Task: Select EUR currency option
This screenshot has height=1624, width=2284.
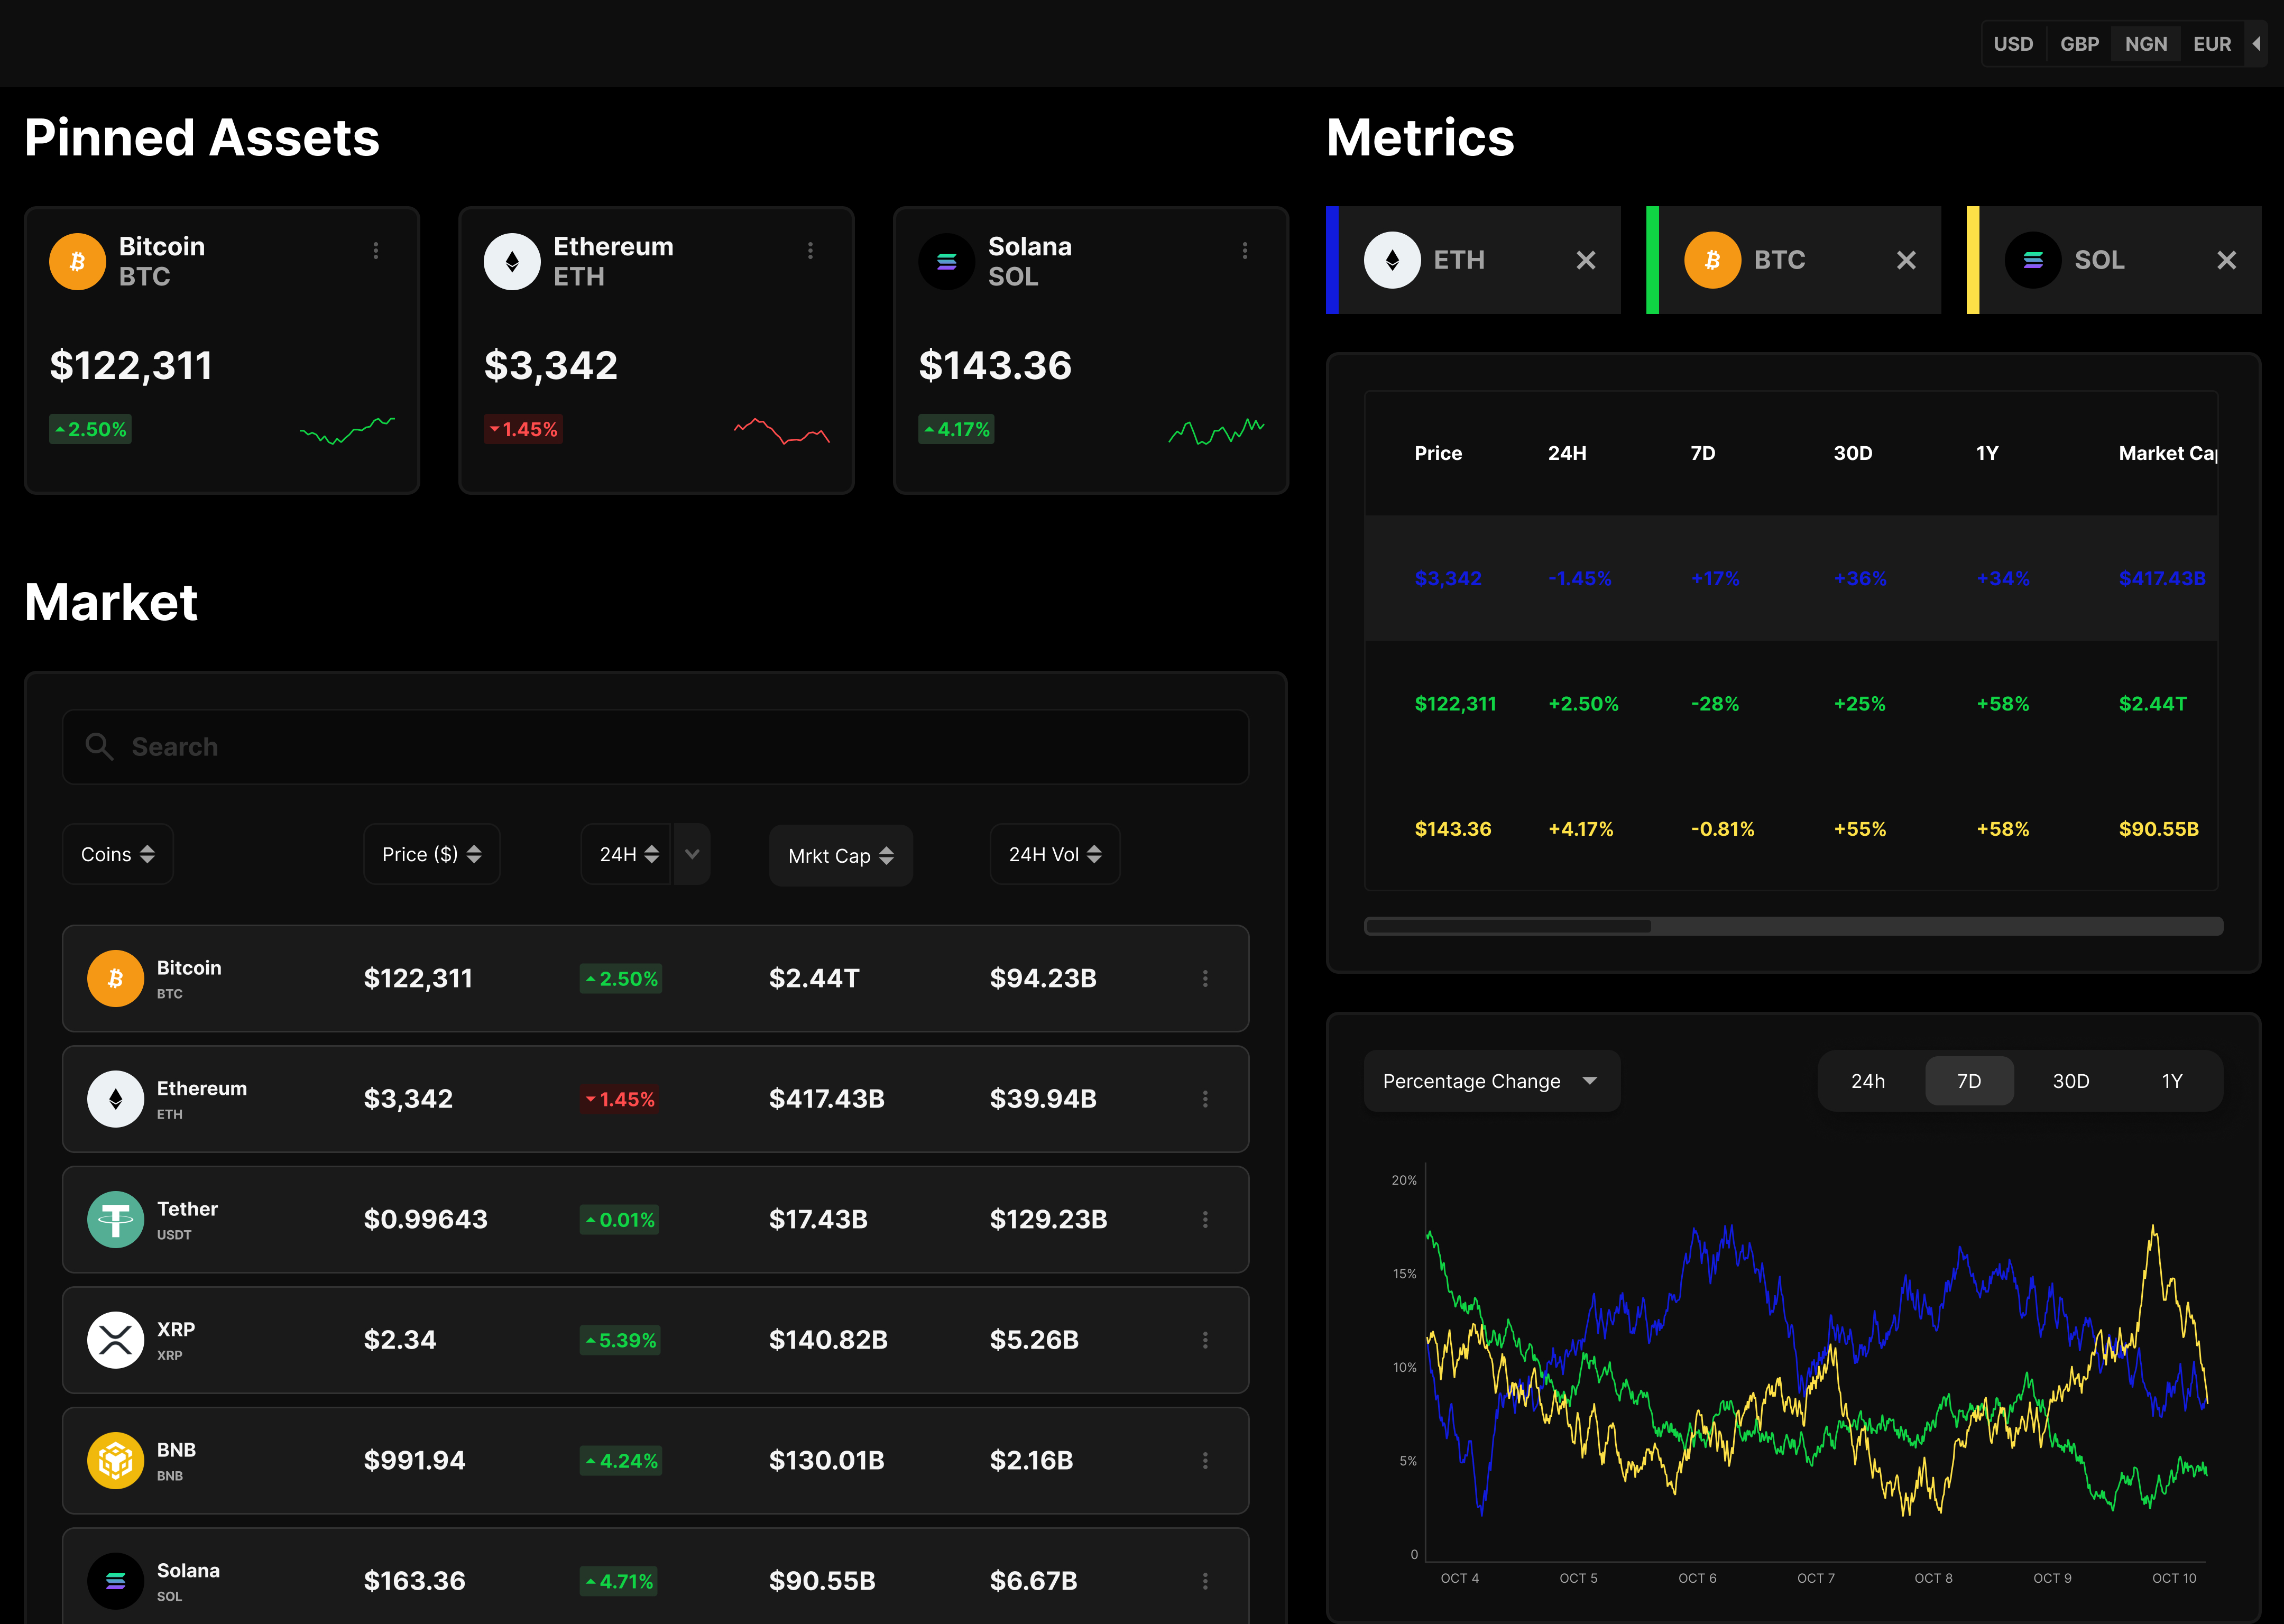Action: [2211, 44]
